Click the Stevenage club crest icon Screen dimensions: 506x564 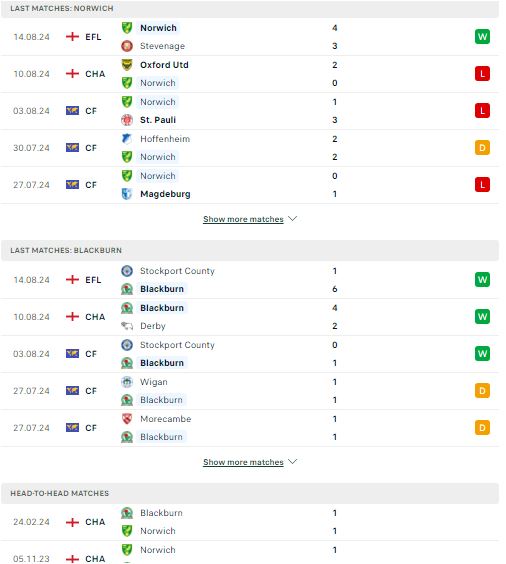(127, 46)
